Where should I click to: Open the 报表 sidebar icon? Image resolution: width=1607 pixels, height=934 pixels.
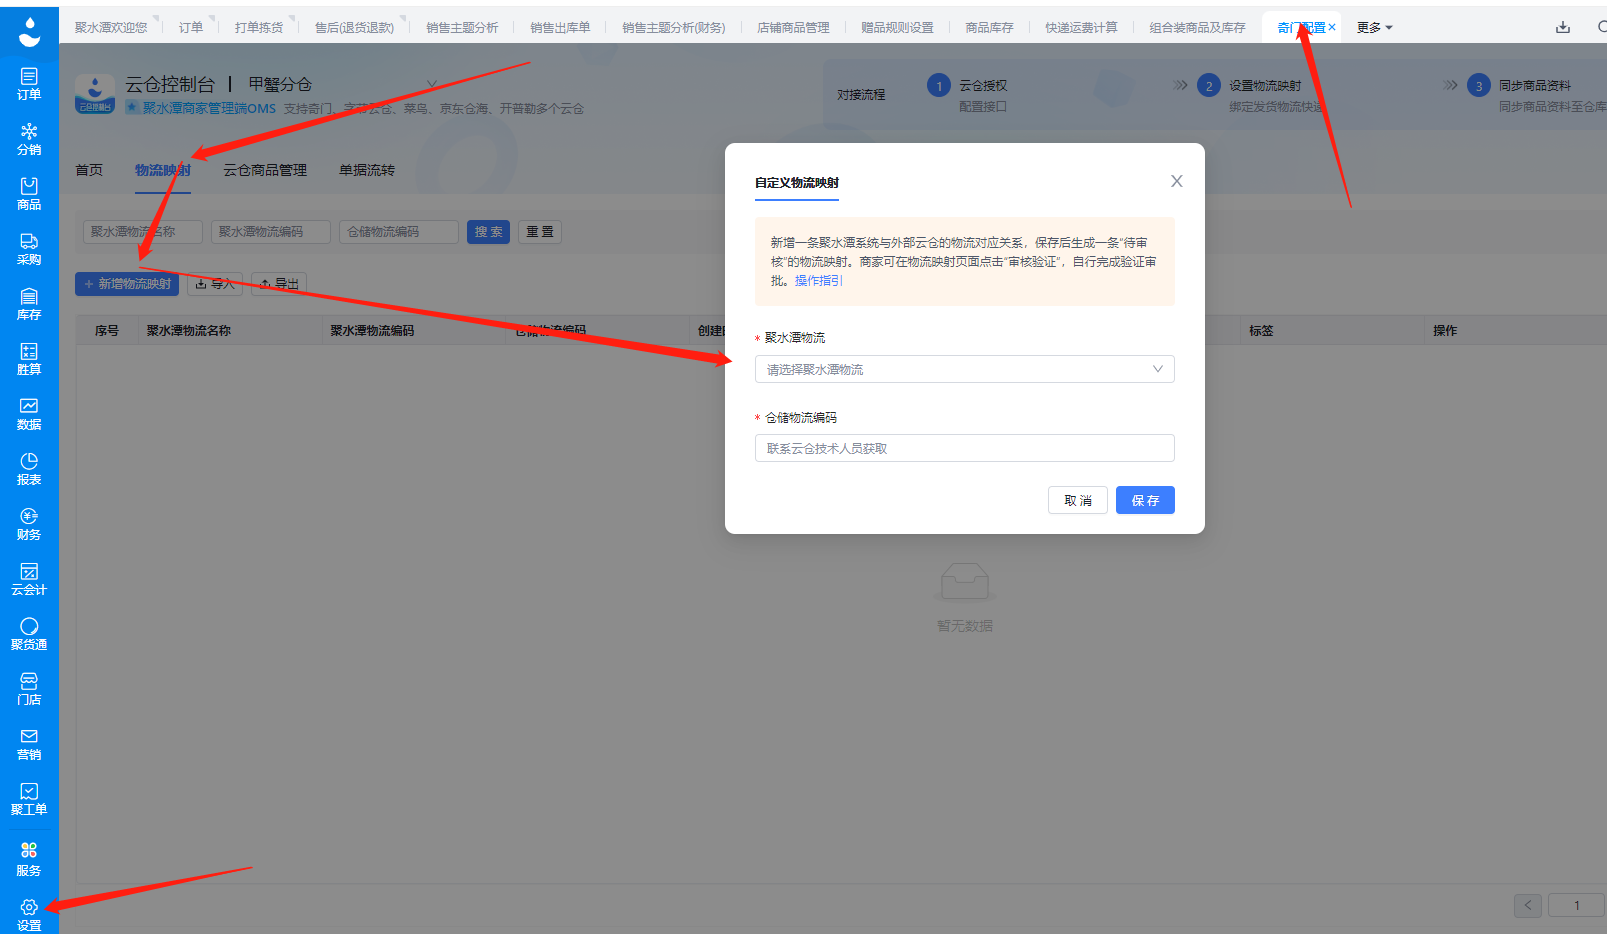(x=29, y=469)
